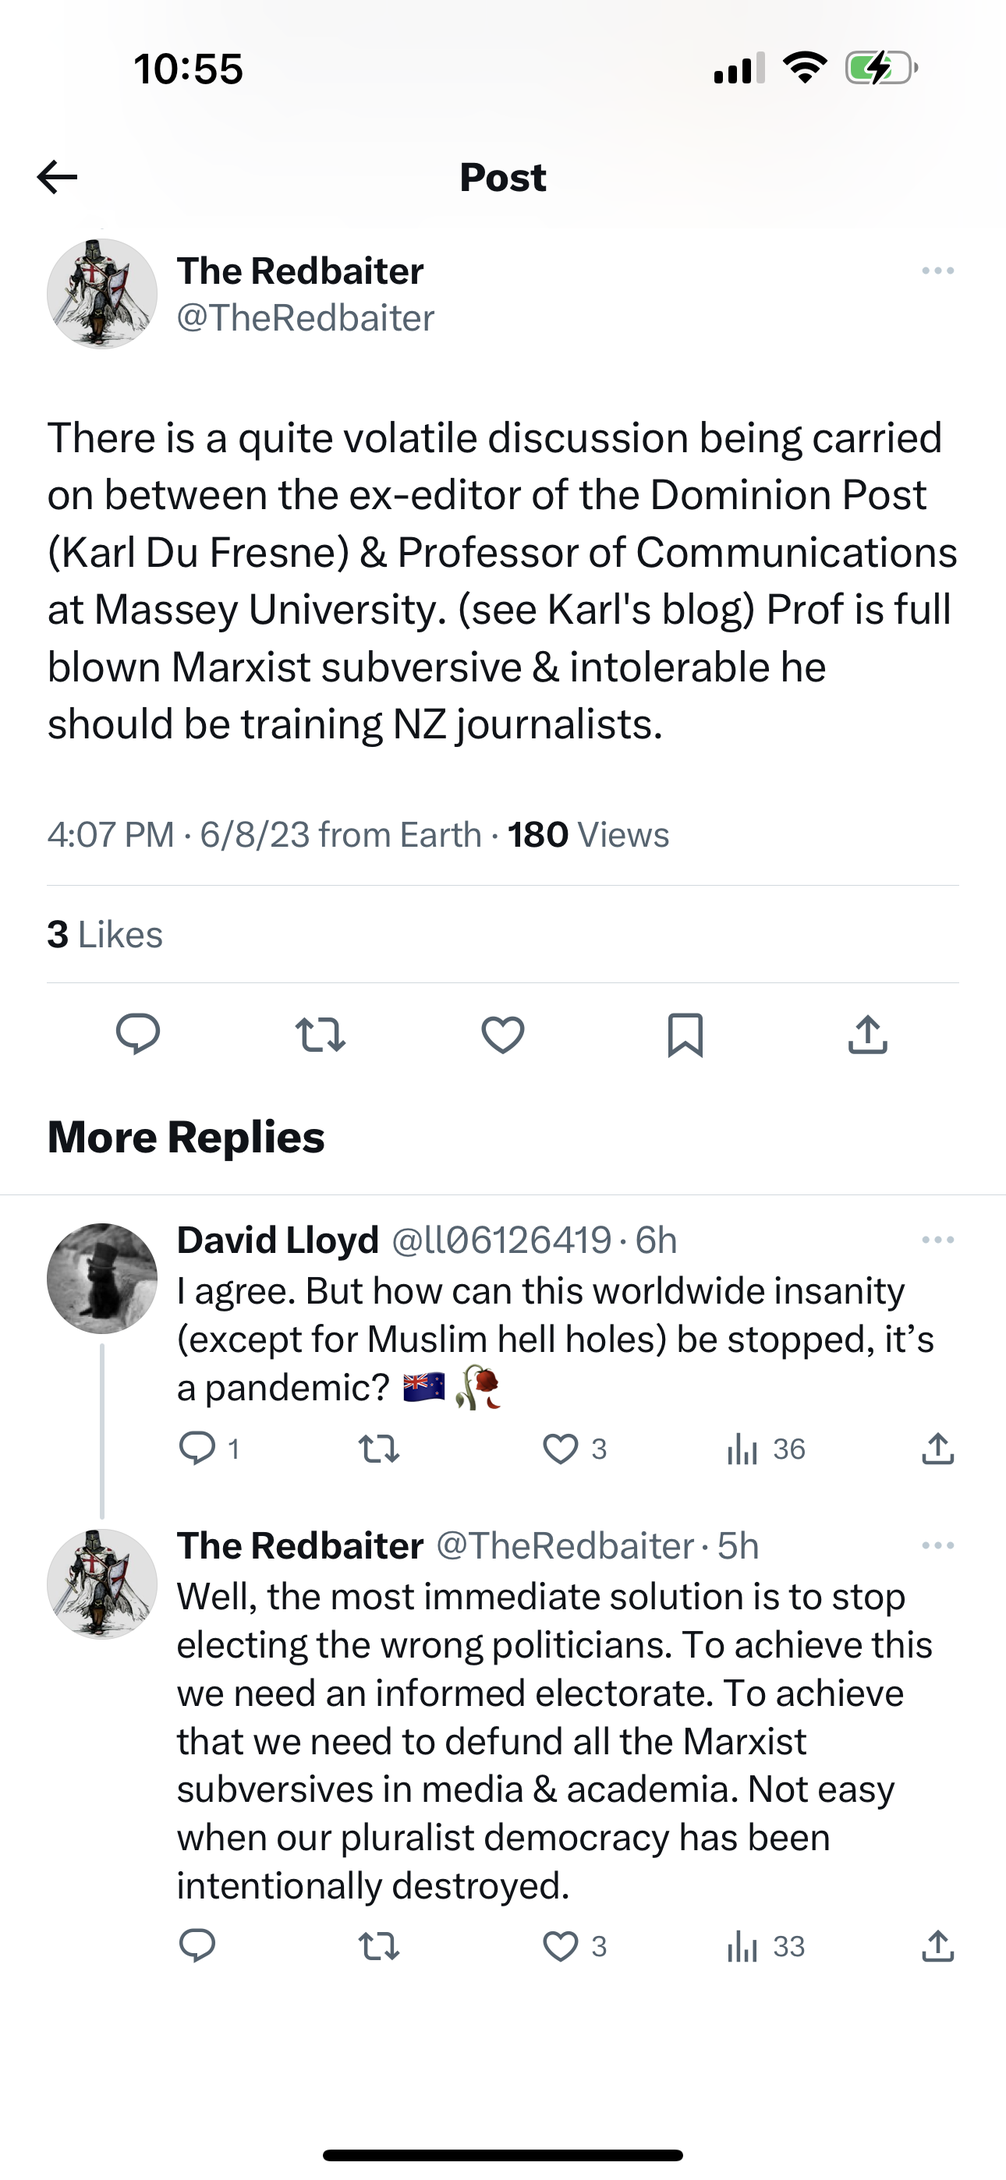Reply to the main Redbaiter post

(138, 1034)
